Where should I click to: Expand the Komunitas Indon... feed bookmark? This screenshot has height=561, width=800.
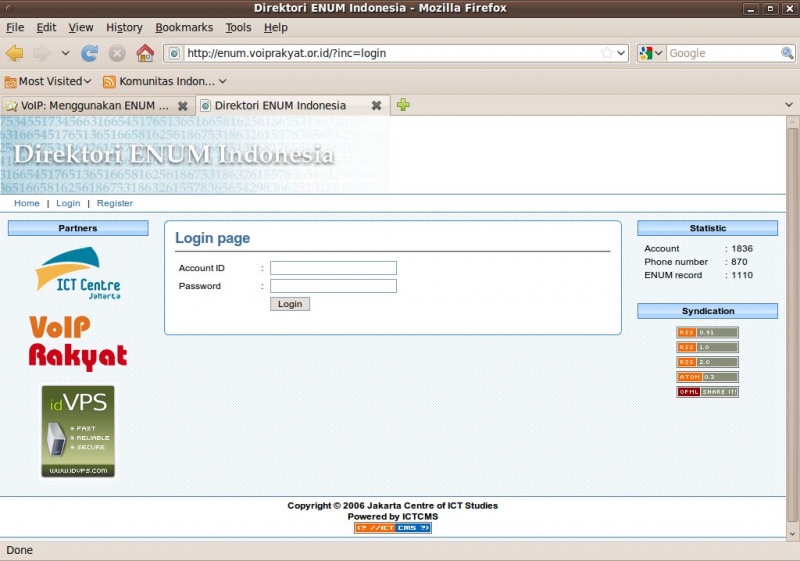click(x=165, y=81)
